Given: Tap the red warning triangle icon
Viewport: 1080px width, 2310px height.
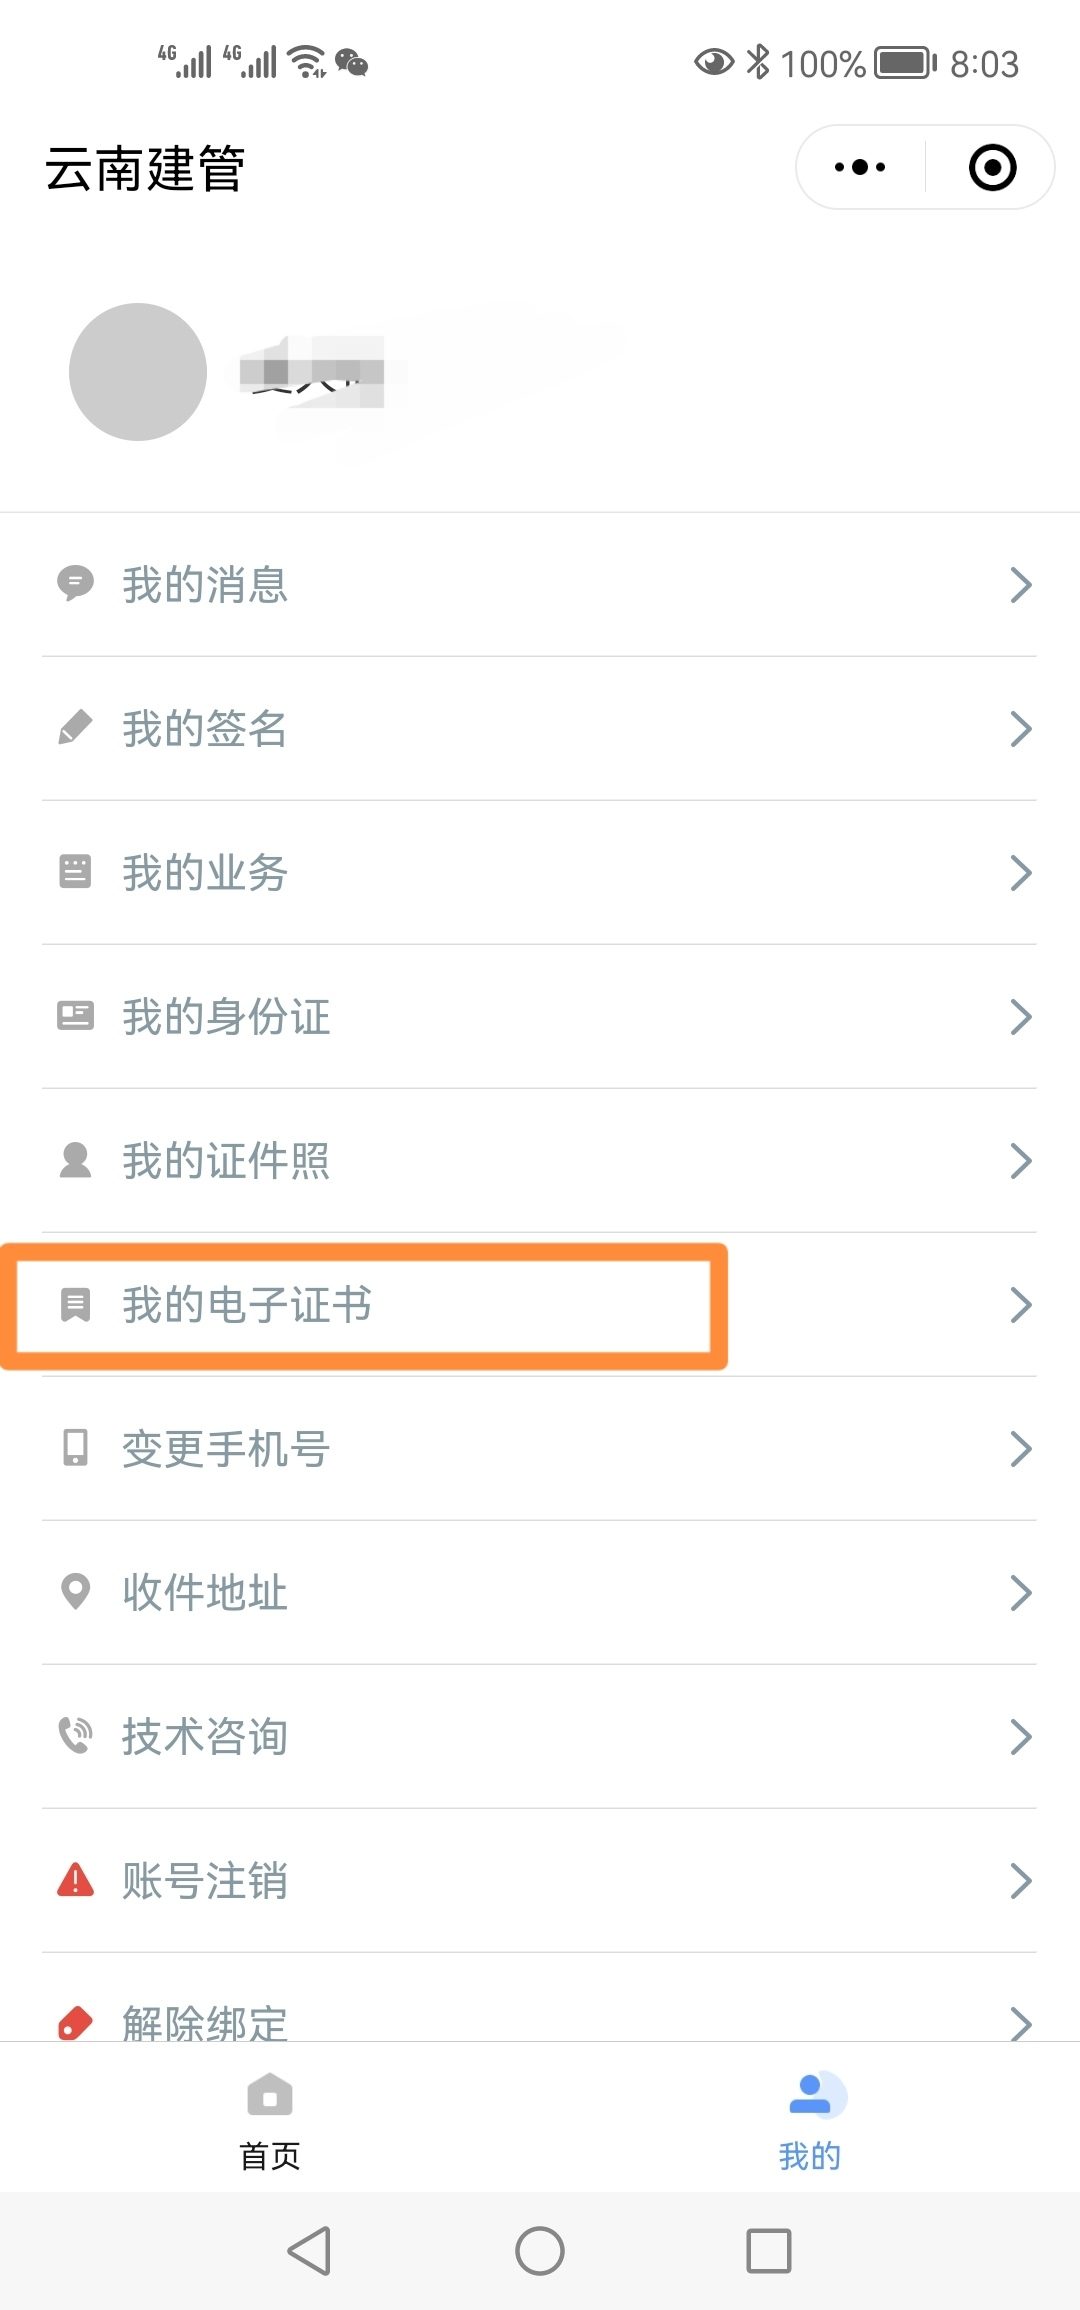Looking at the screenshot, I should click(75, 1880).
